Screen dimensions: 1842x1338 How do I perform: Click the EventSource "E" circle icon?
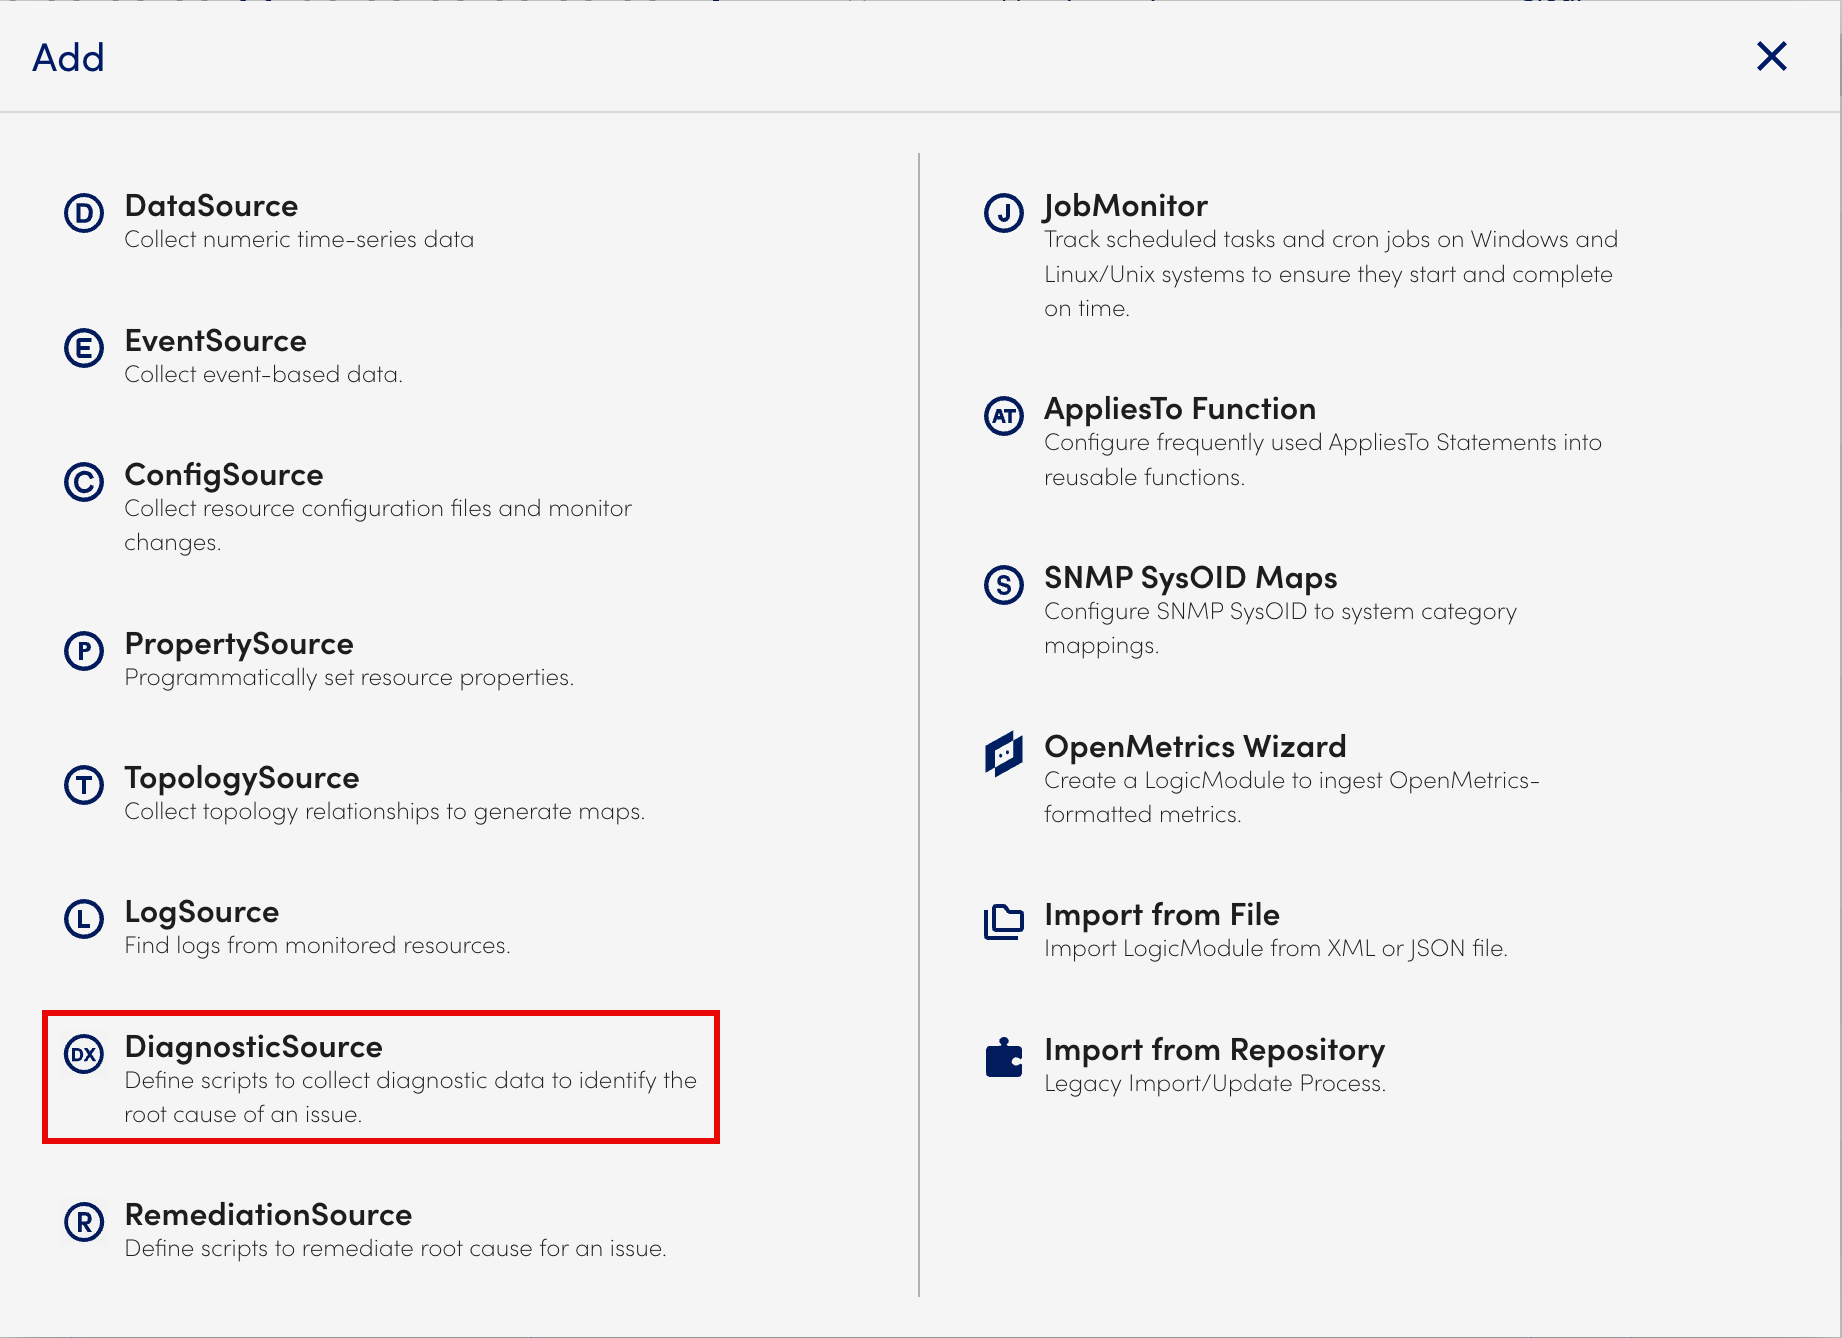84,349
